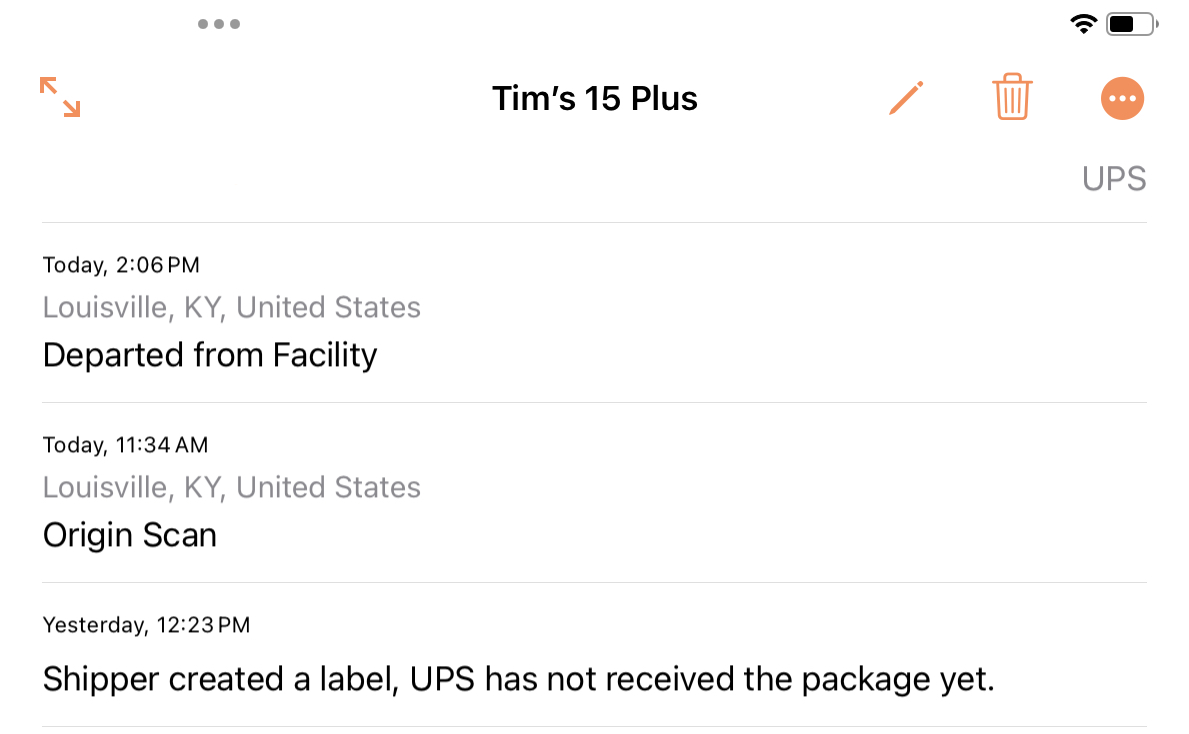Screen dimensions: 1189x734
Task: Click the divider line below "Origin Scan"
Action: coord(594,583)
